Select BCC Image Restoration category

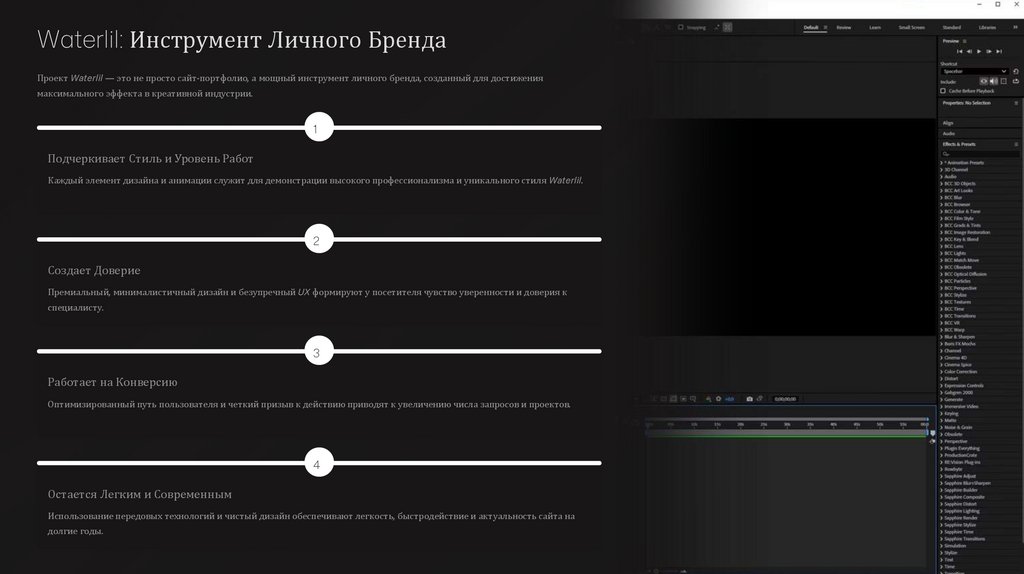(967, 232)
